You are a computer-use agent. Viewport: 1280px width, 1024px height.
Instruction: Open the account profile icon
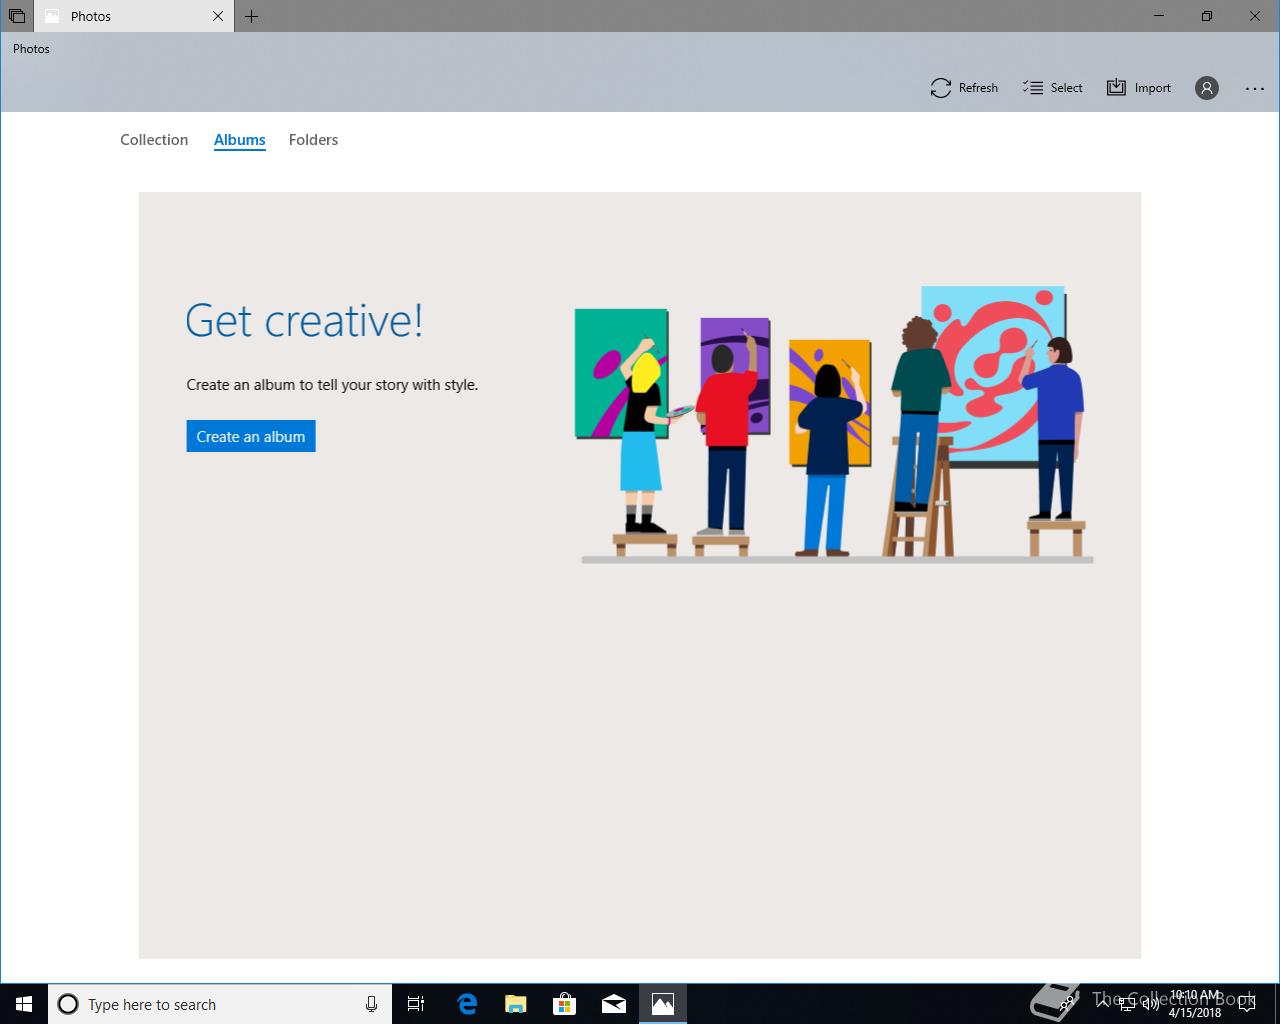pos(1207,88)
